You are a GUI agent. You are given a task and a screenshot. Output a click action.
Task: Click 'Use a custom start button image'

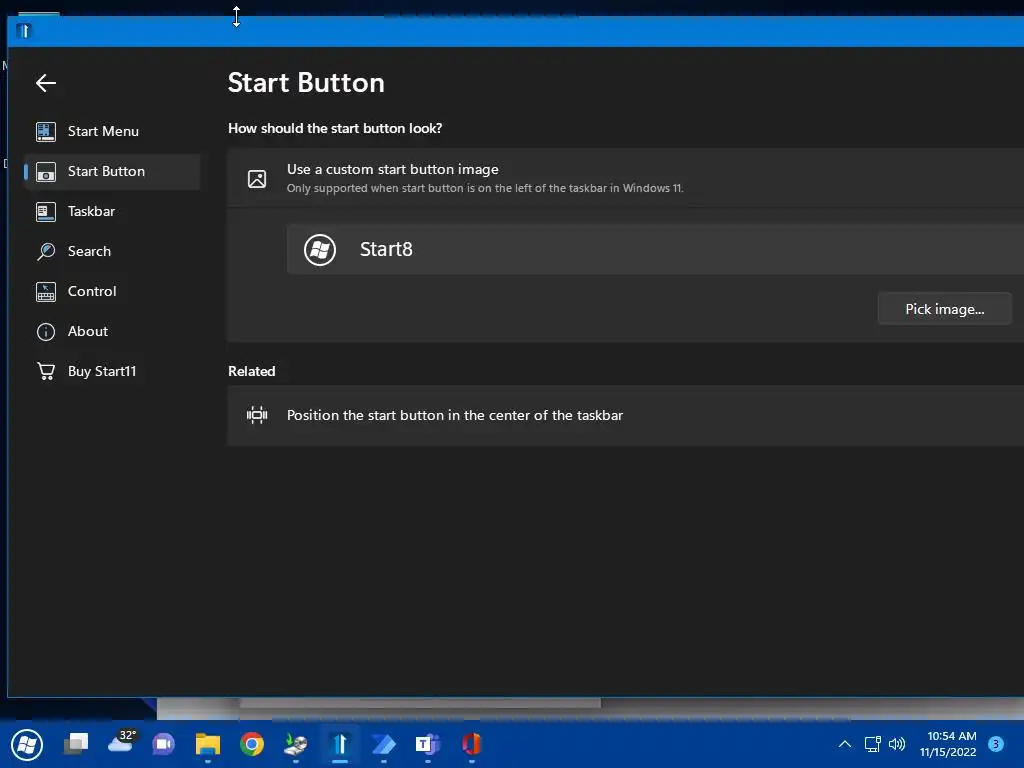[392, 169]
